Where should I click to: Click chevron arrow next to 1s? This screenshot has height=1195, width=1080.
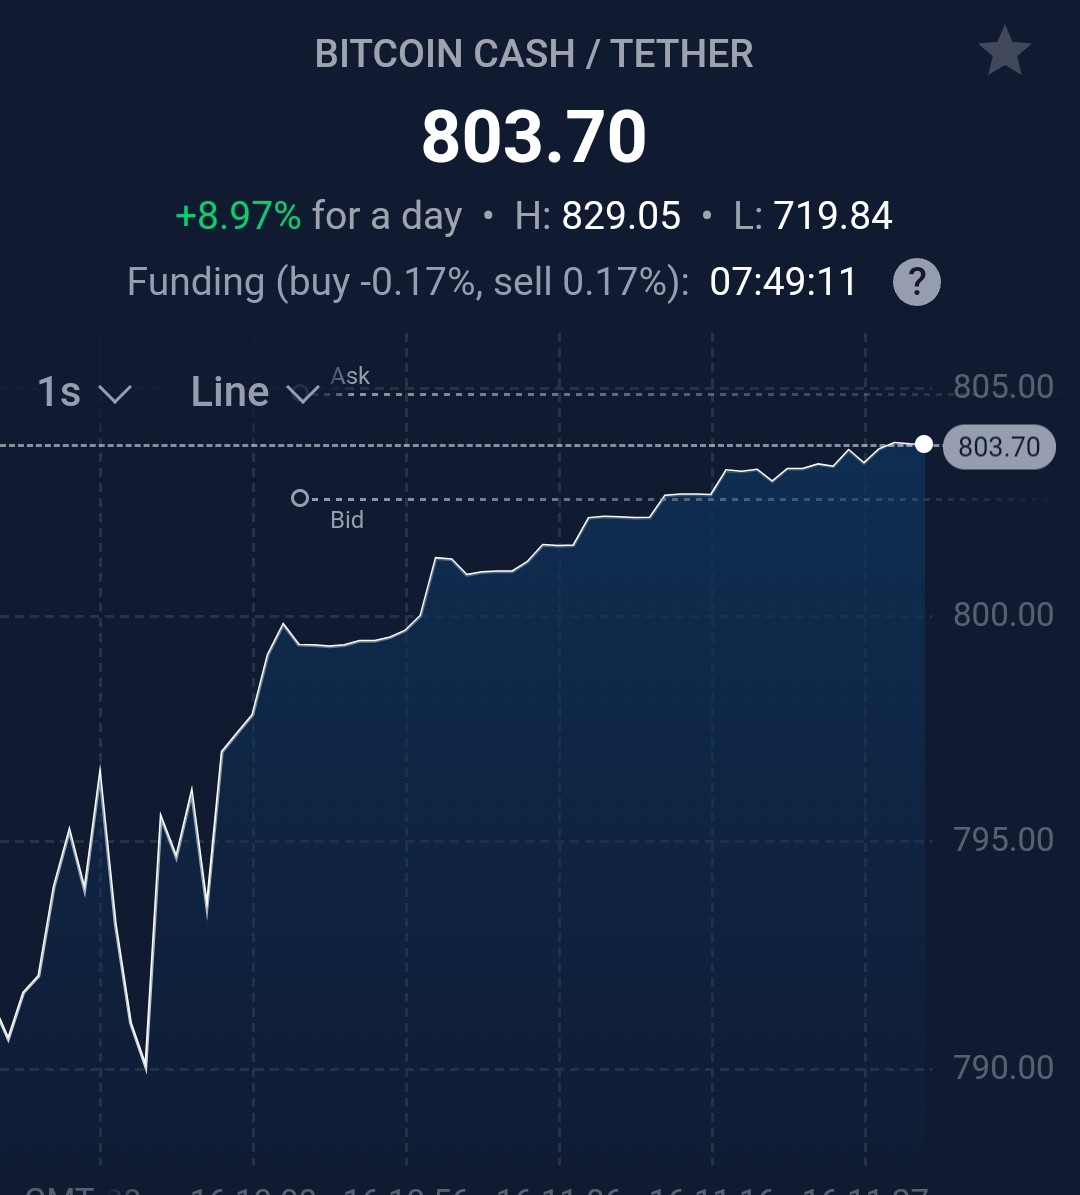[115, 395]
